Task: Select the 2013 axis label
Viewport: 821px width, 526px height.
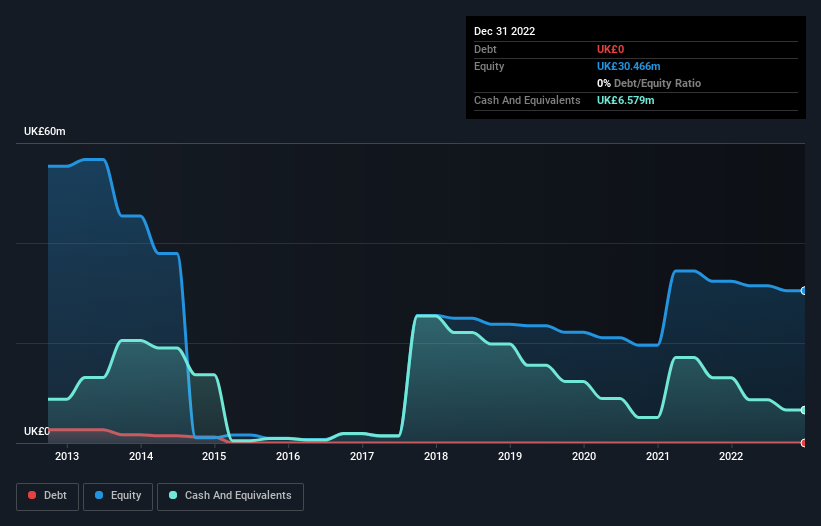Action: click(67, 456)
